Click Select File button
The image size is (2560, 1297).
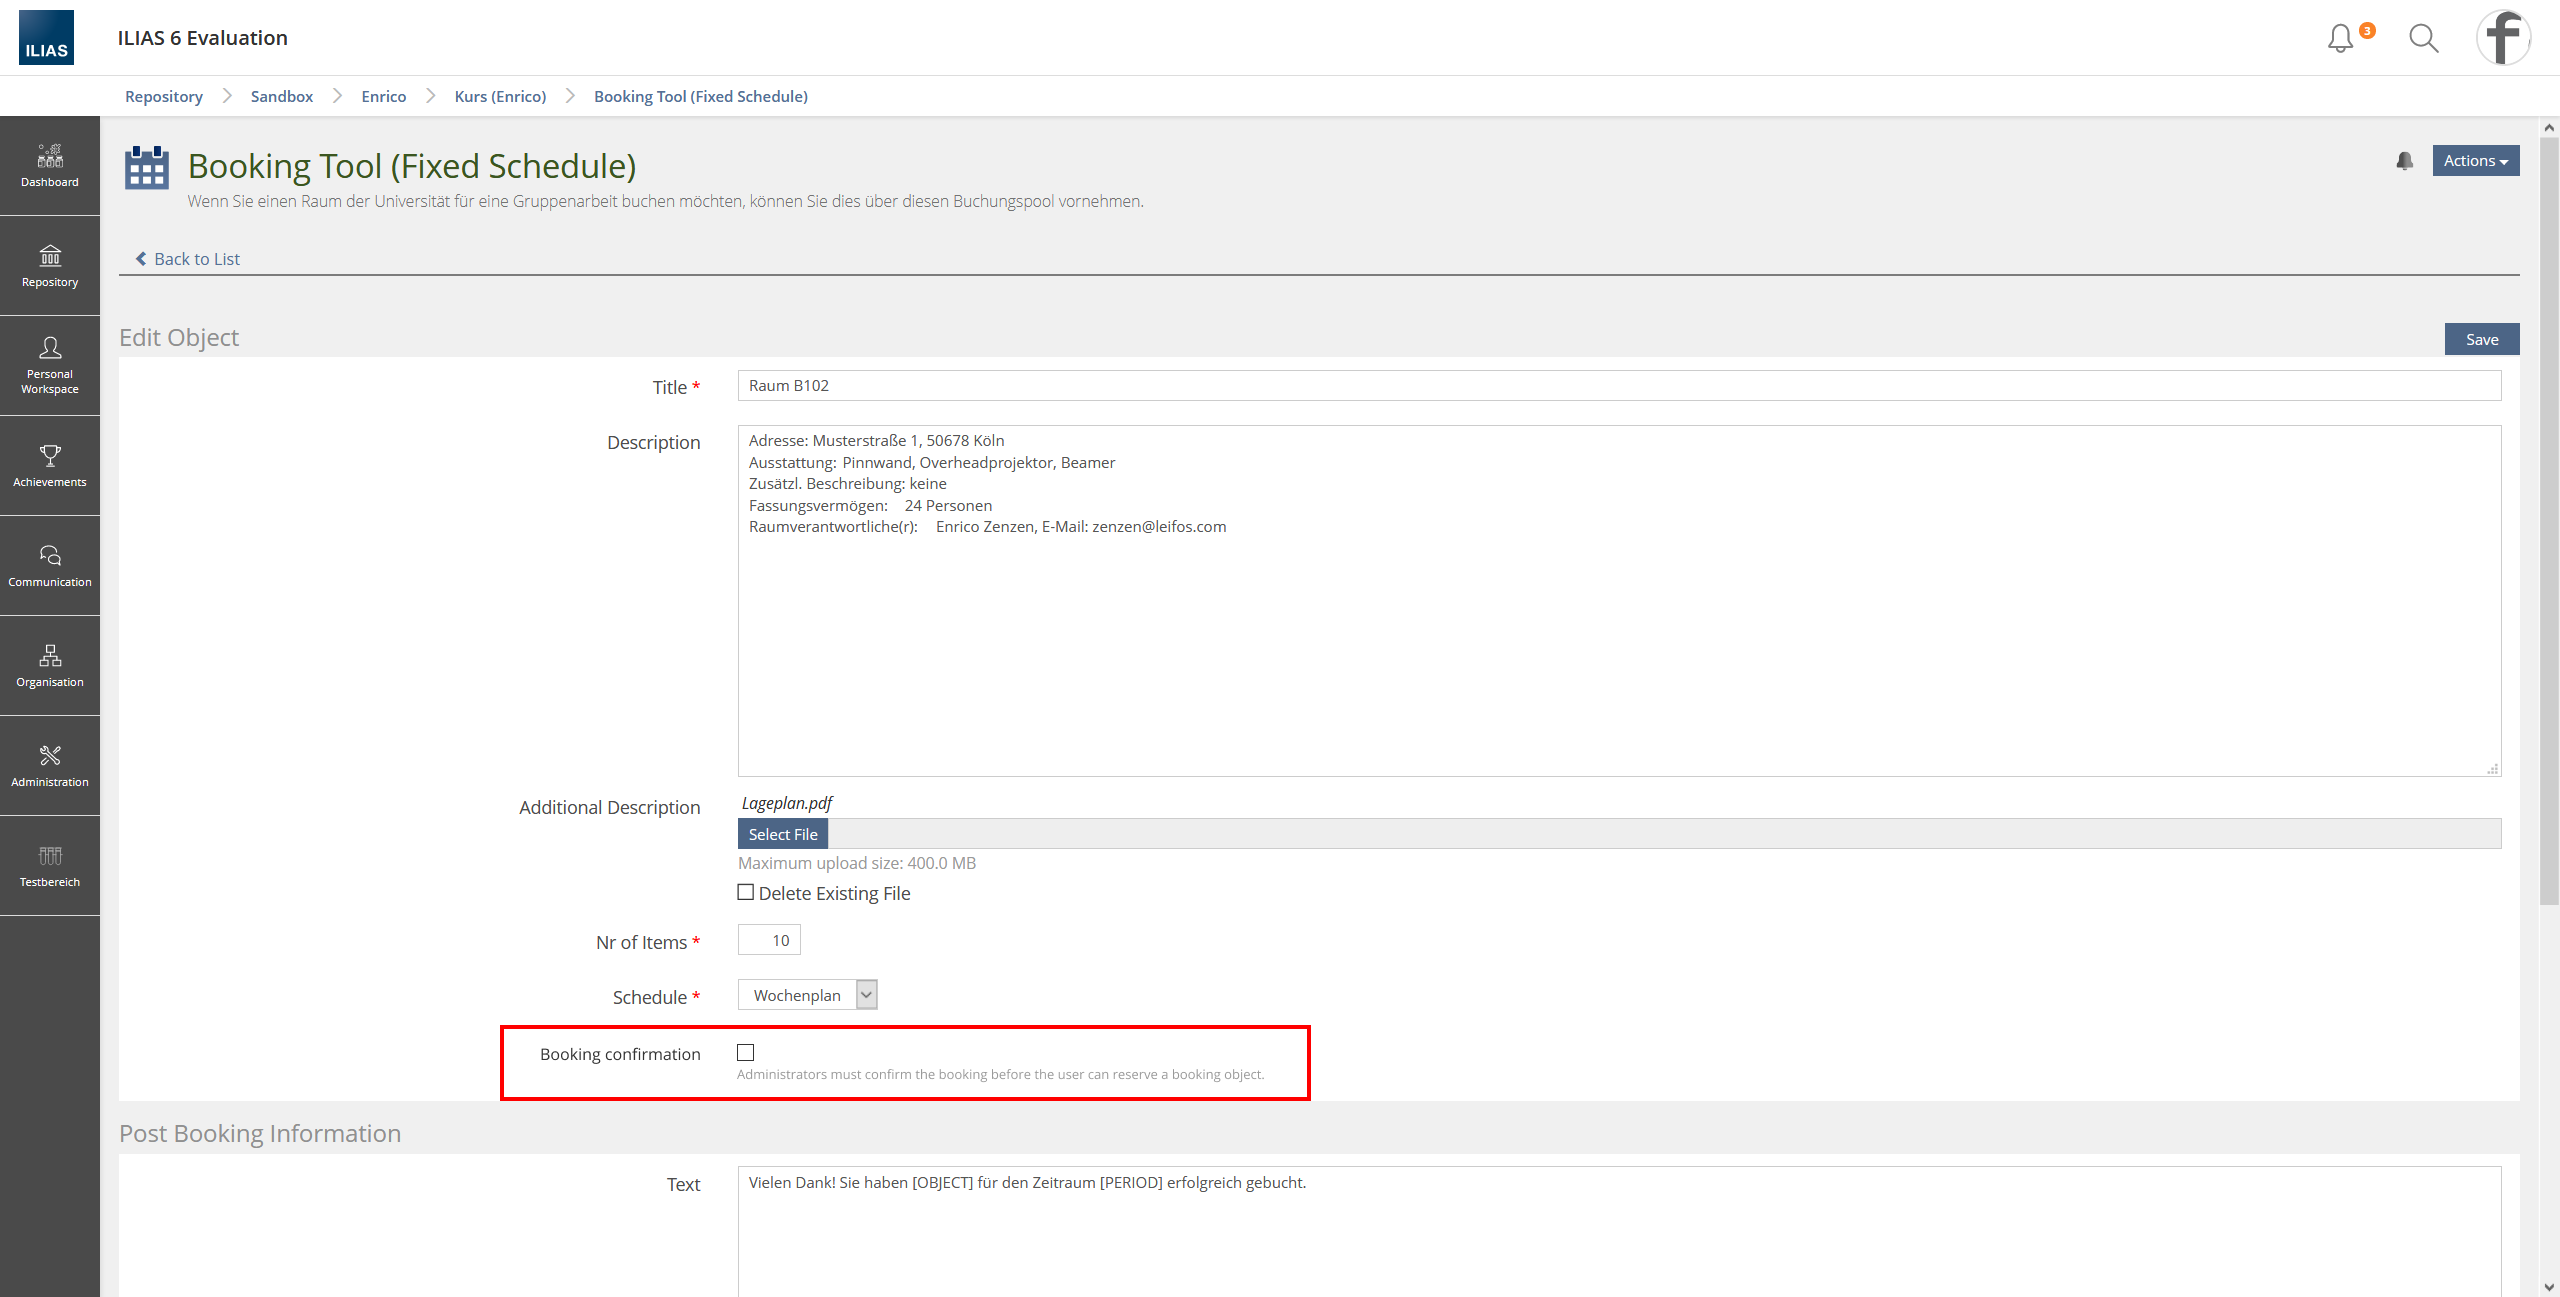pos(782,834)
